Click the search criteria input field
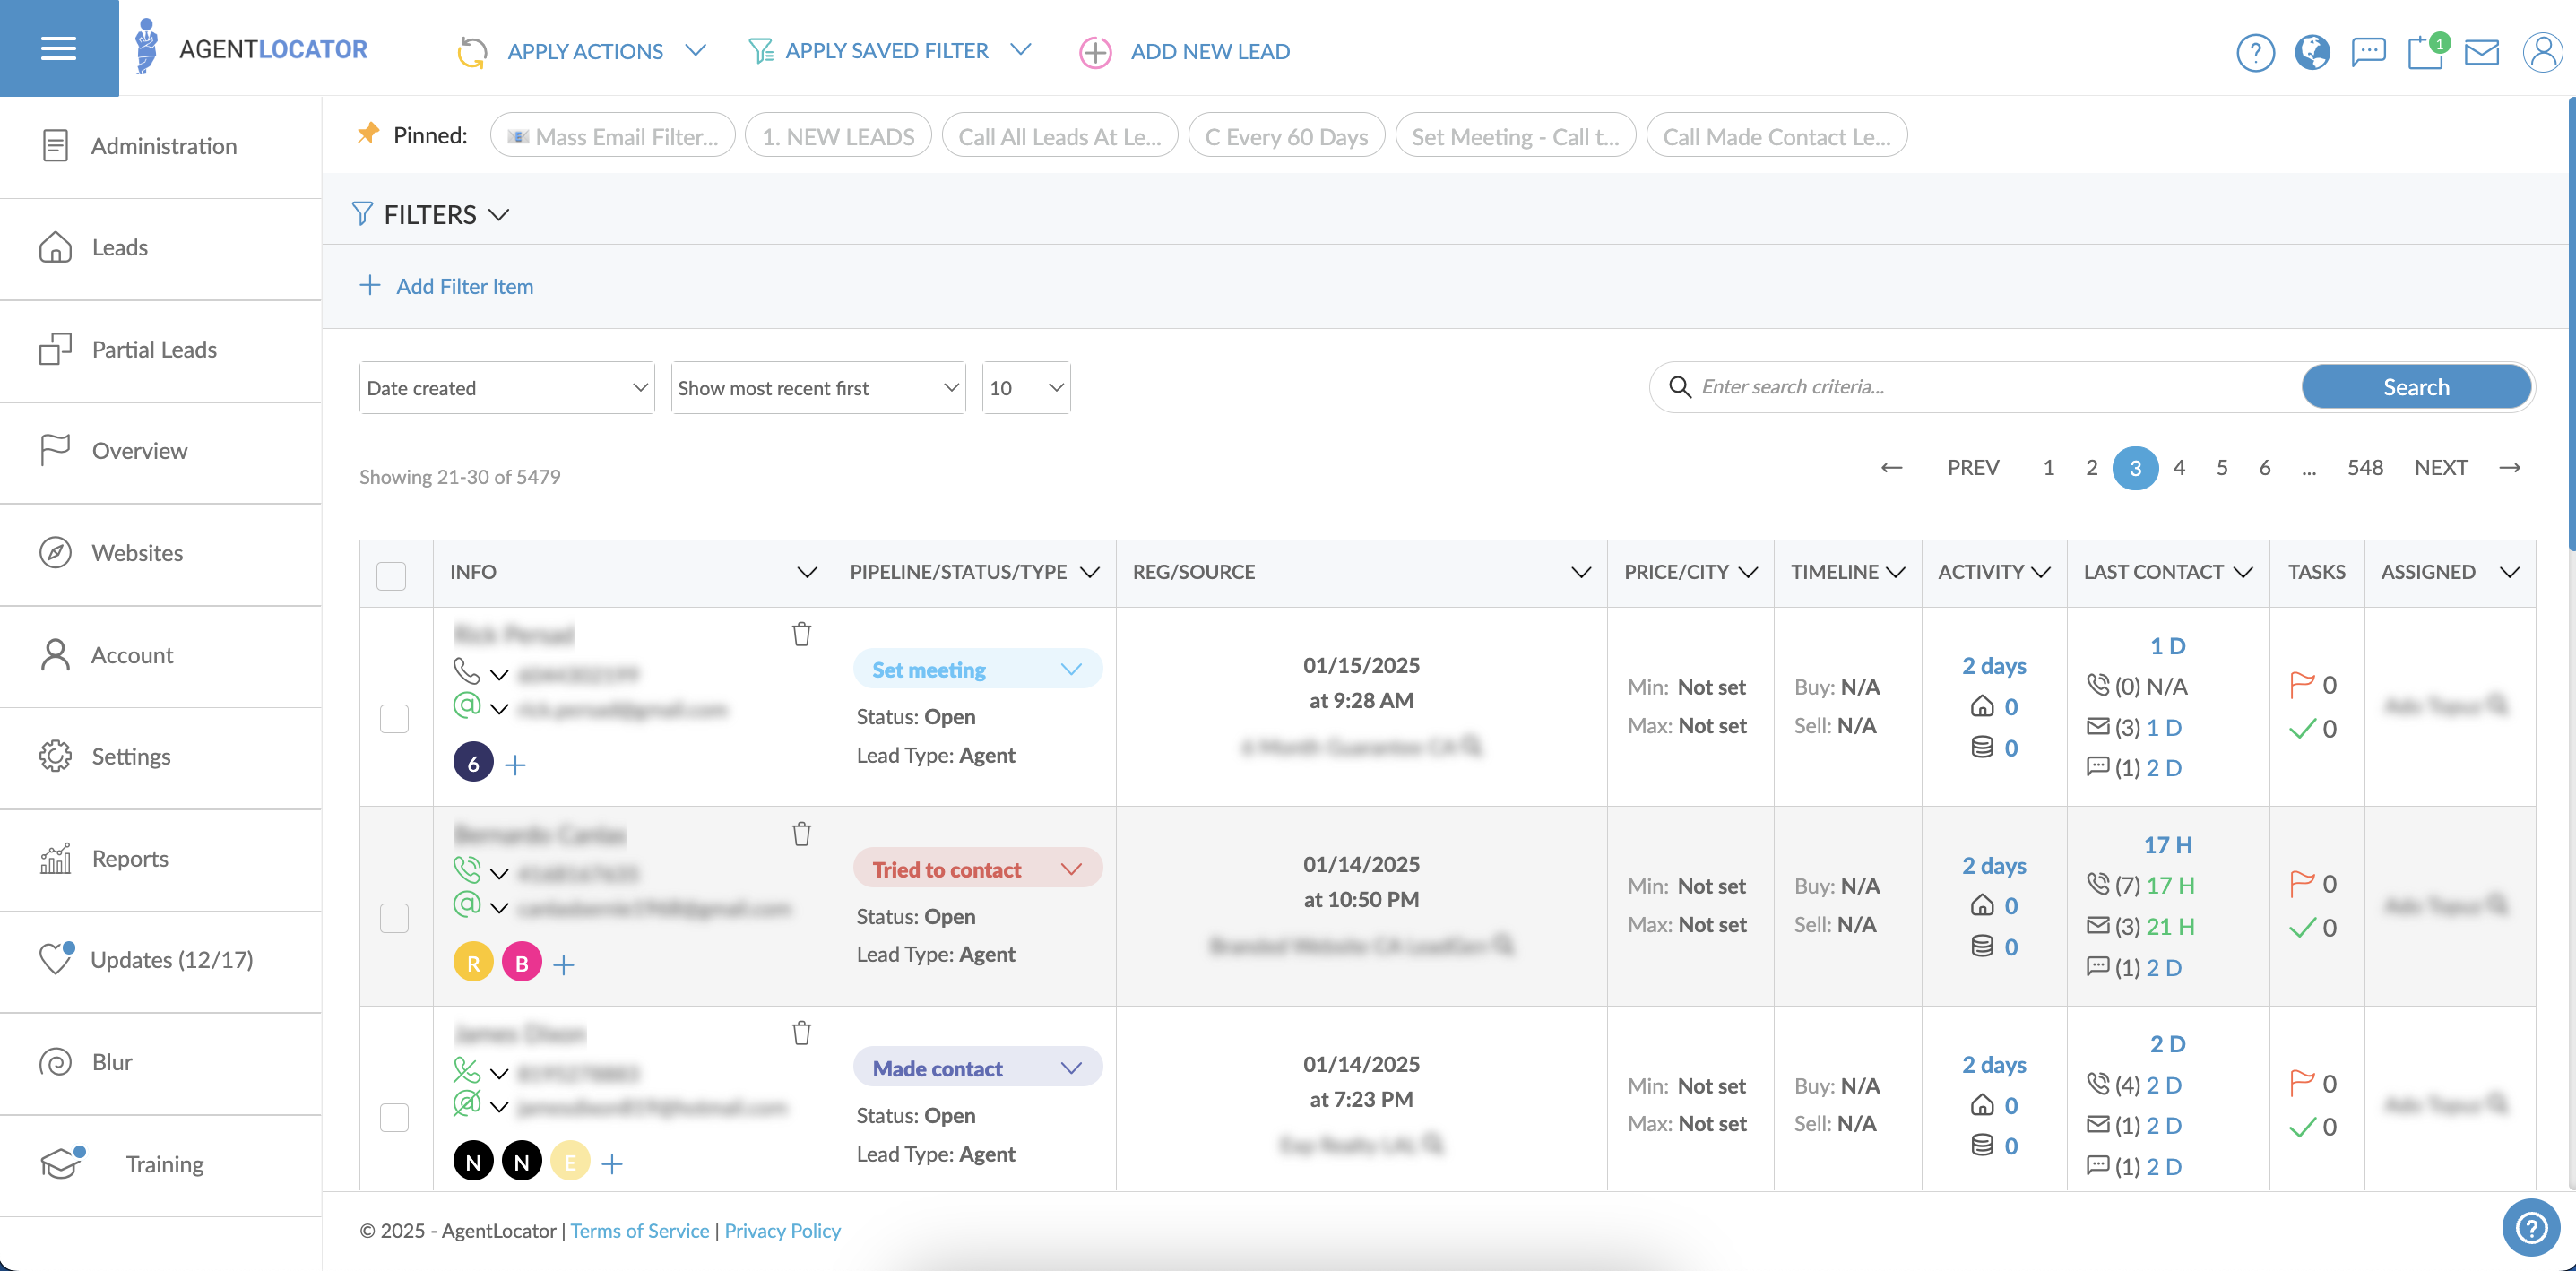The width and height of the screenshot is (2576, 1271). point(1990,387)
